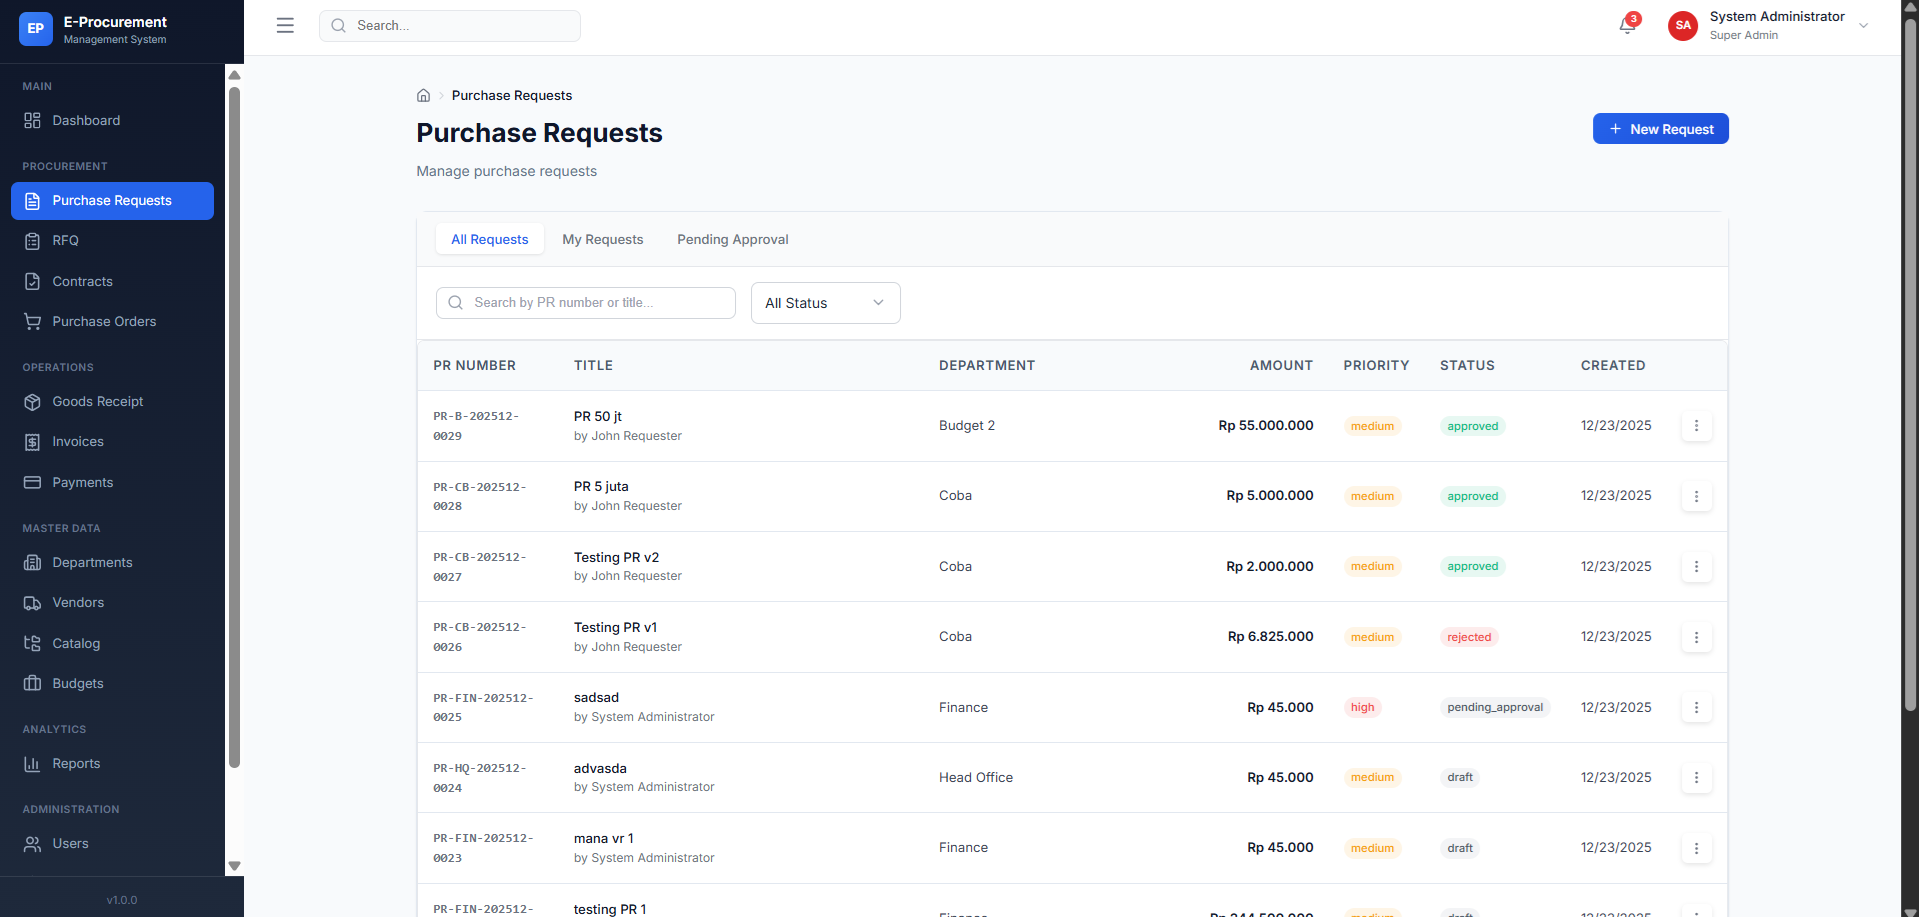This screenshot has width=1919, height=917.
Task: Select the RFQ sidebar icon
Action: [x=32, y=241]
